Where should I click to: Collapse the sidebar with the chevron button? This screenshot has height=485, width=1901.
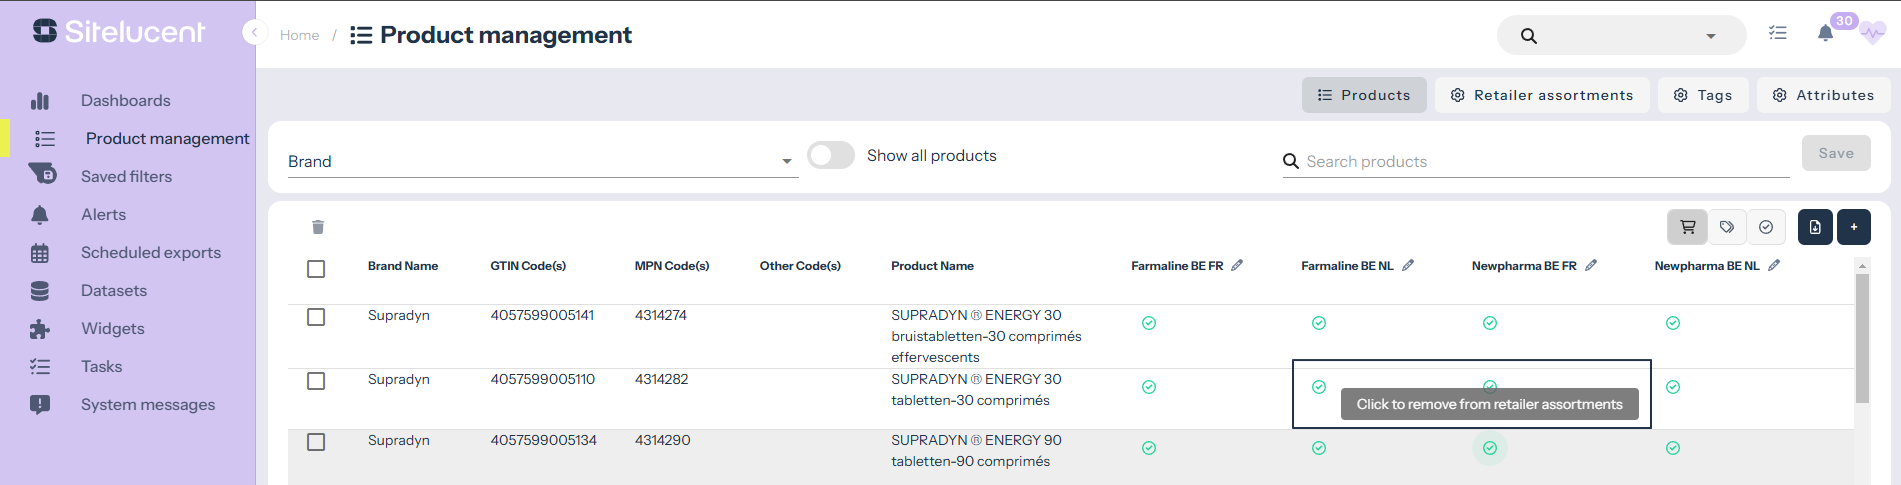tap(253, 33)
